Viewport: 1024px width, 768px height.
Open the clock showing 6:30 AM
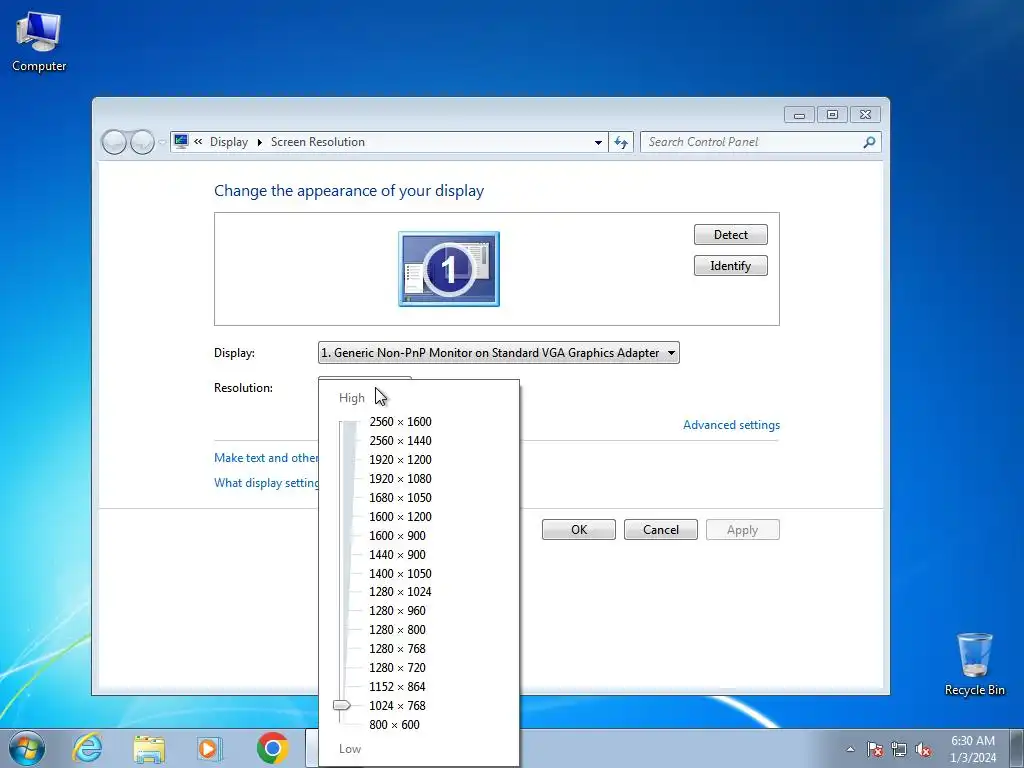tap(973, 749)
